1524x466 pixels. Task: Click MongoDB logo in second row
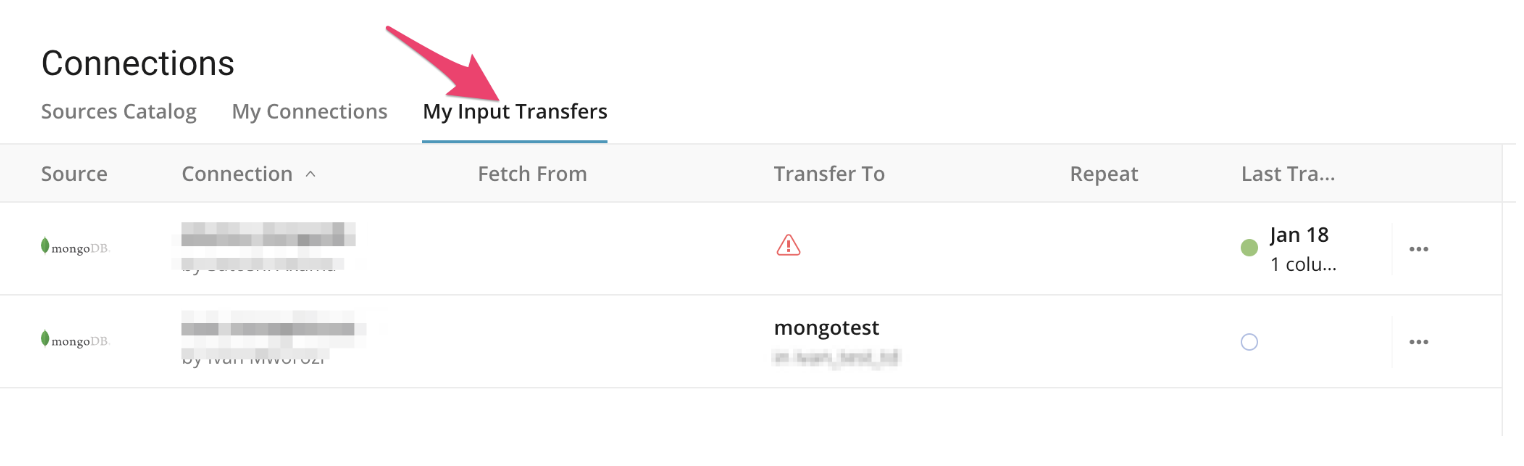pyautogui.click(x=74, y=340)
